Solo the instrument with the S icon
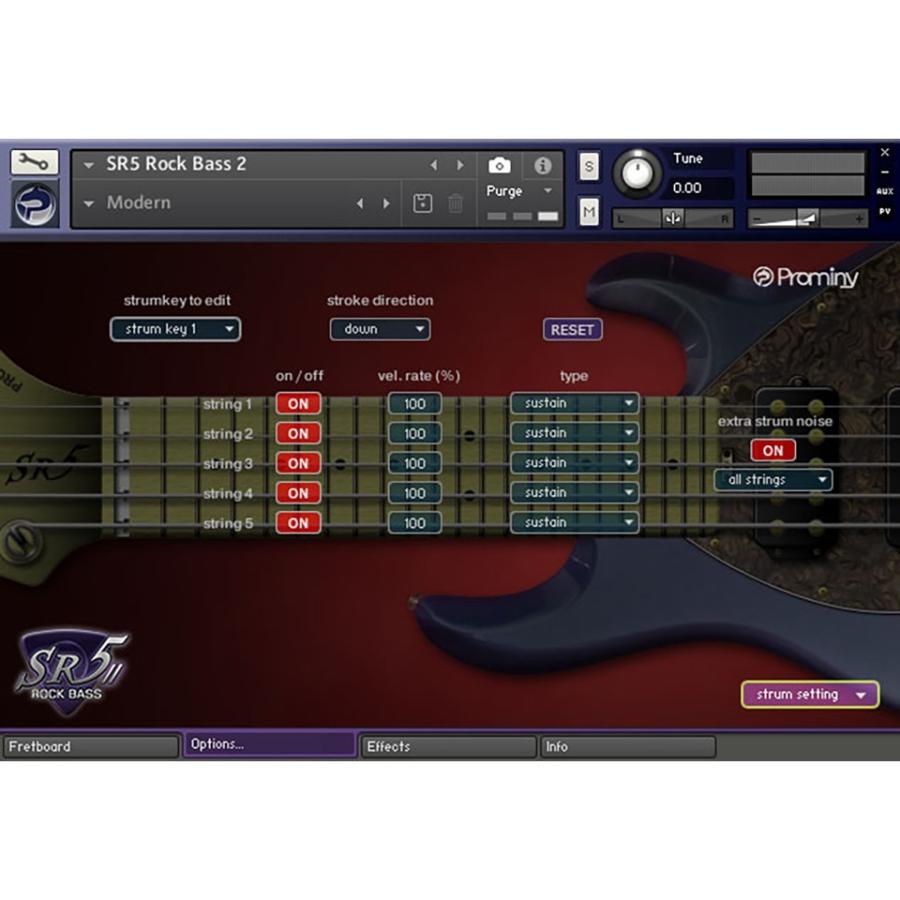Viewport: 900px width, 900px height. click(x=588, y=167)
